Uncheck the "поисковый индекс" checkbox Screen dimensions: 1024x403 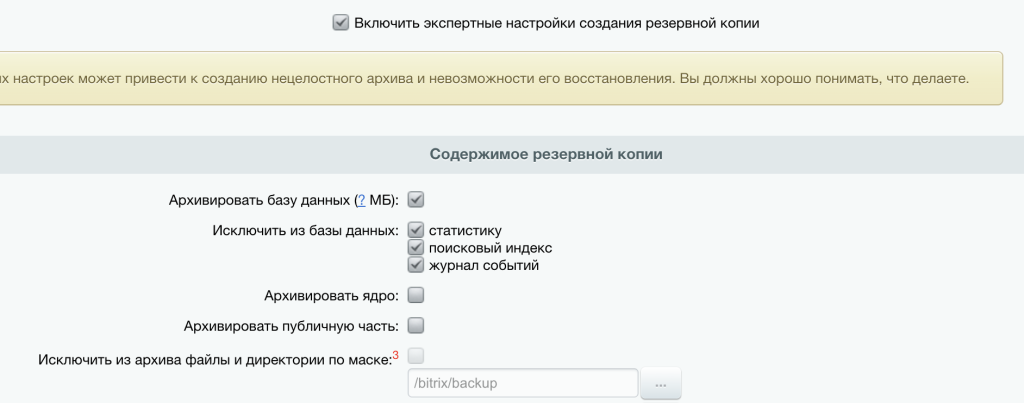point(416,248)
